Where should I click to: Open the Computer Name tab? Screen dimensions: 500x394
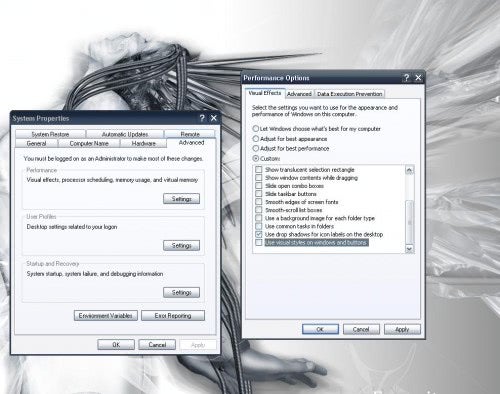pyautogui.click(x=89, y=143)
